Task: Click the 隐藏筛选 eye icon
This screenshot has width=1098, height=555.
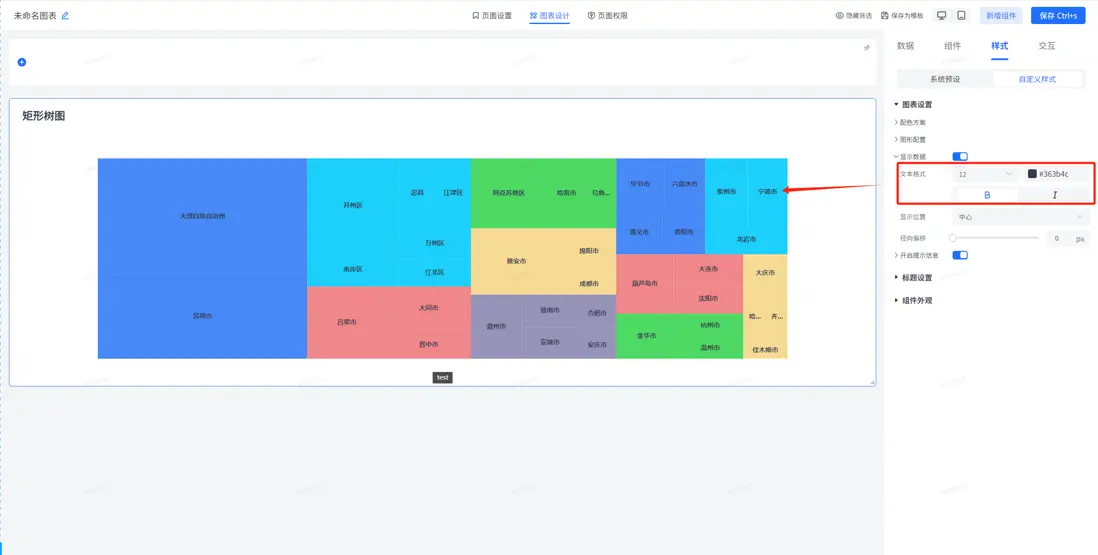Action: point(840,15)
